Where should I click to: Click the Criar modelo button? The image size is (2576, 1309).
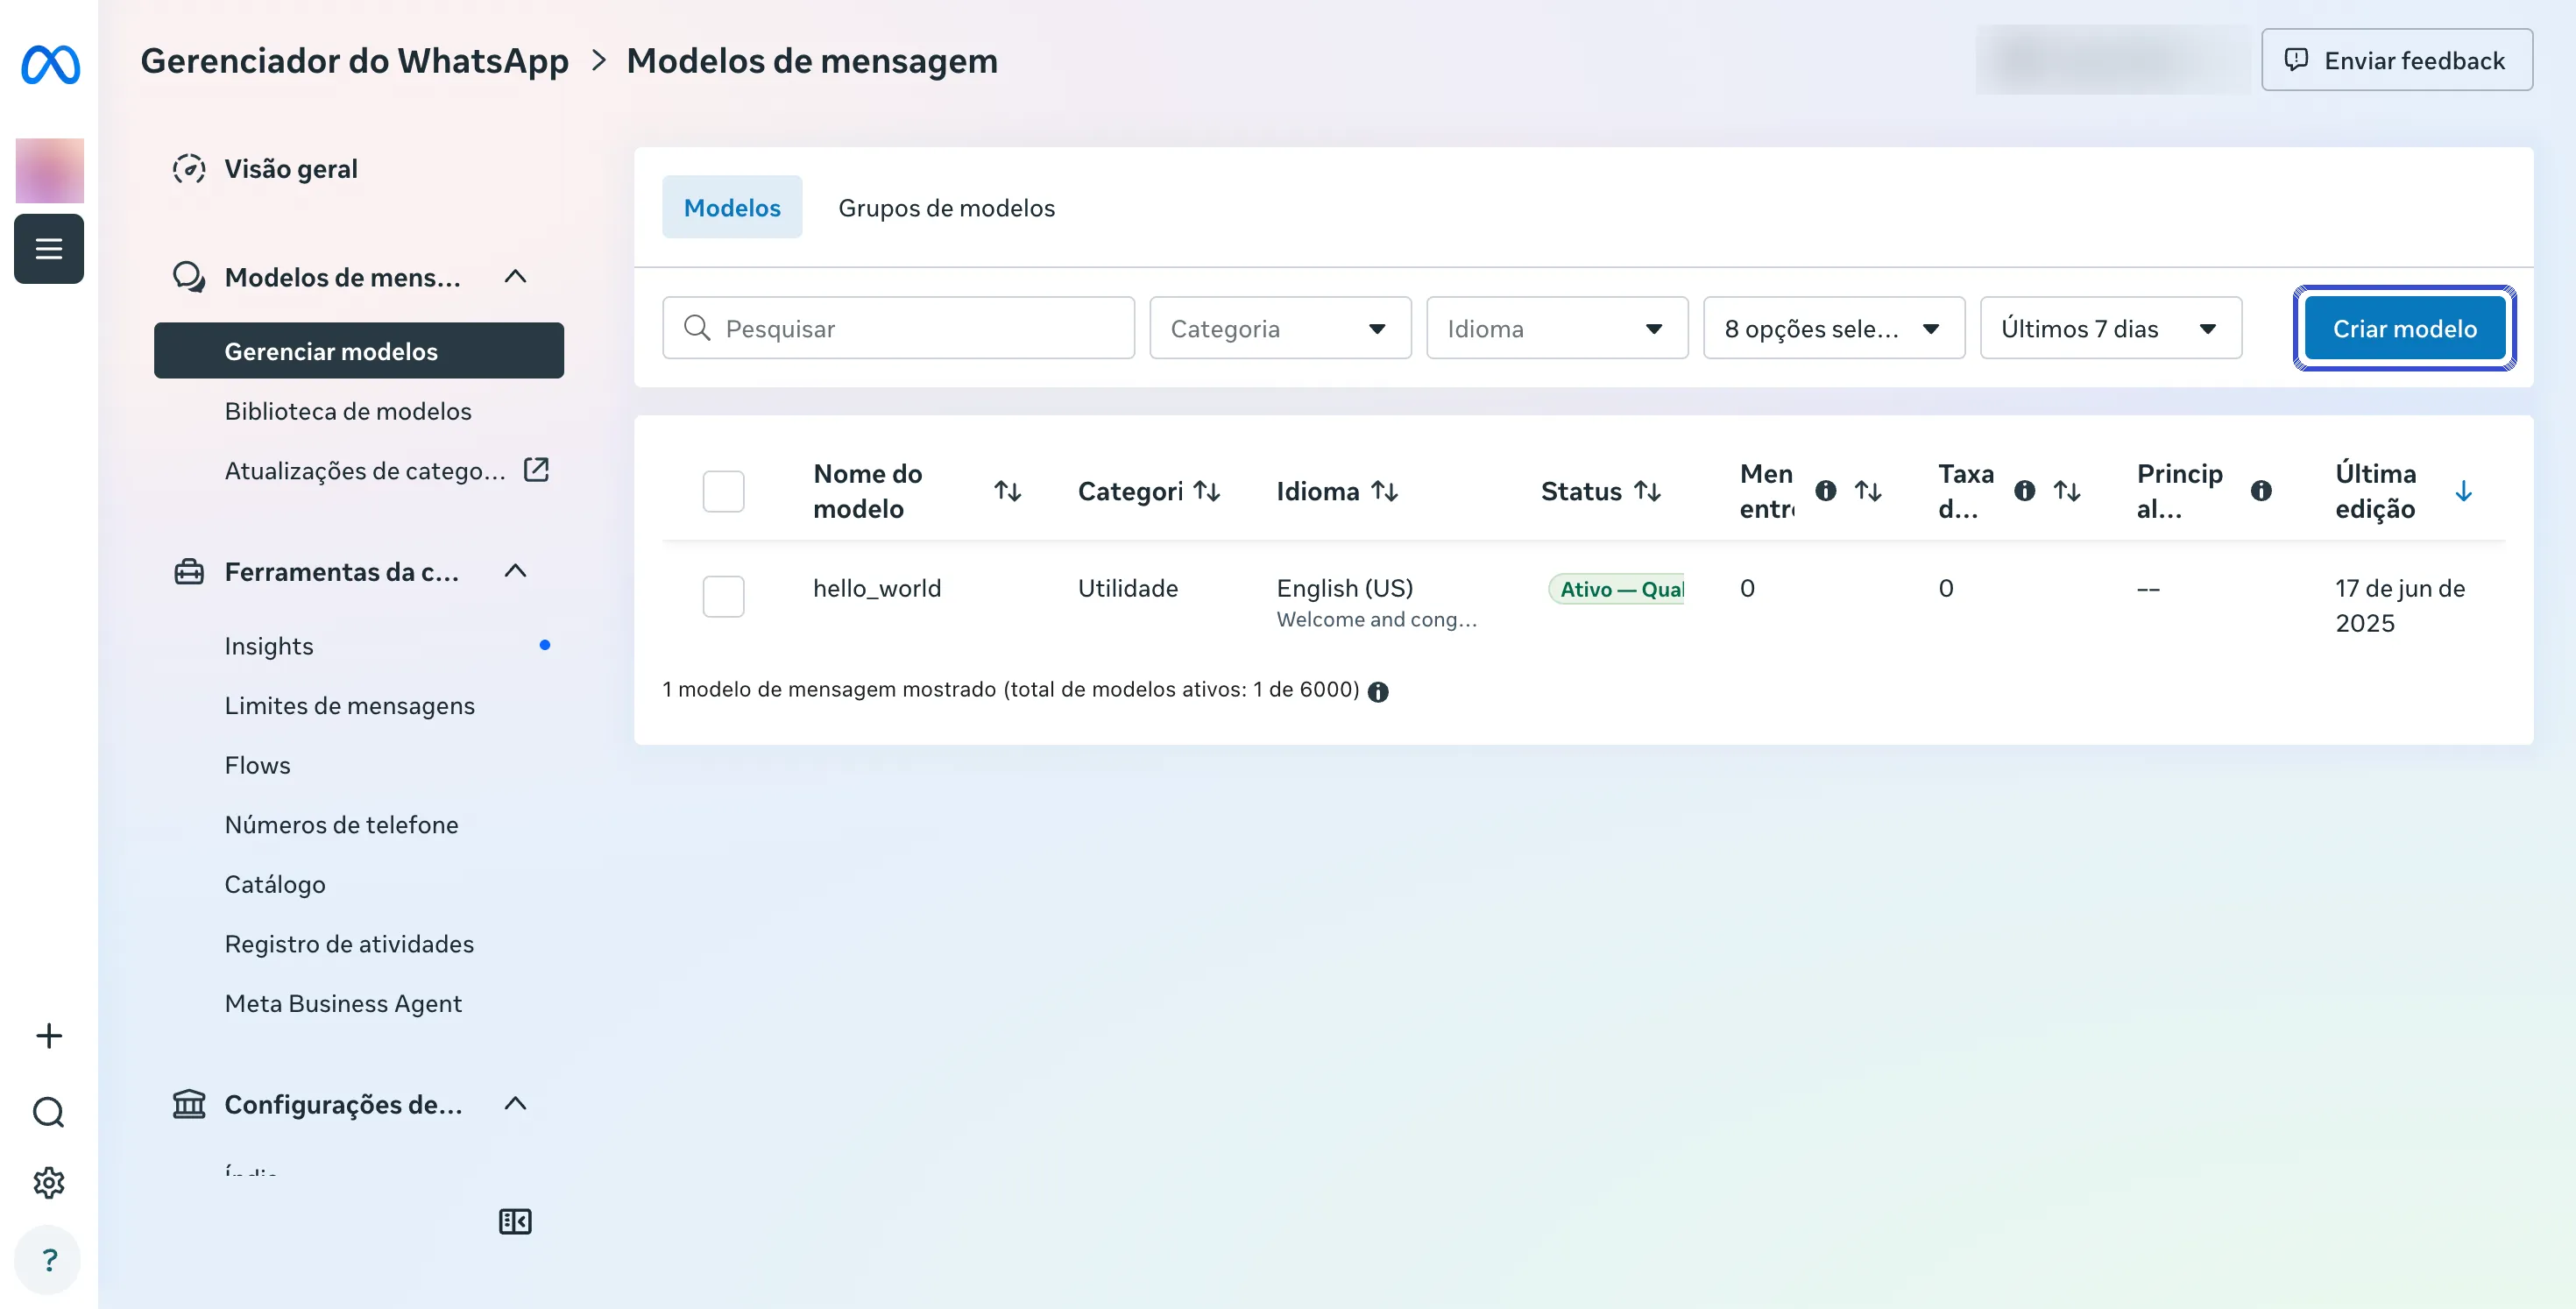2404,328
